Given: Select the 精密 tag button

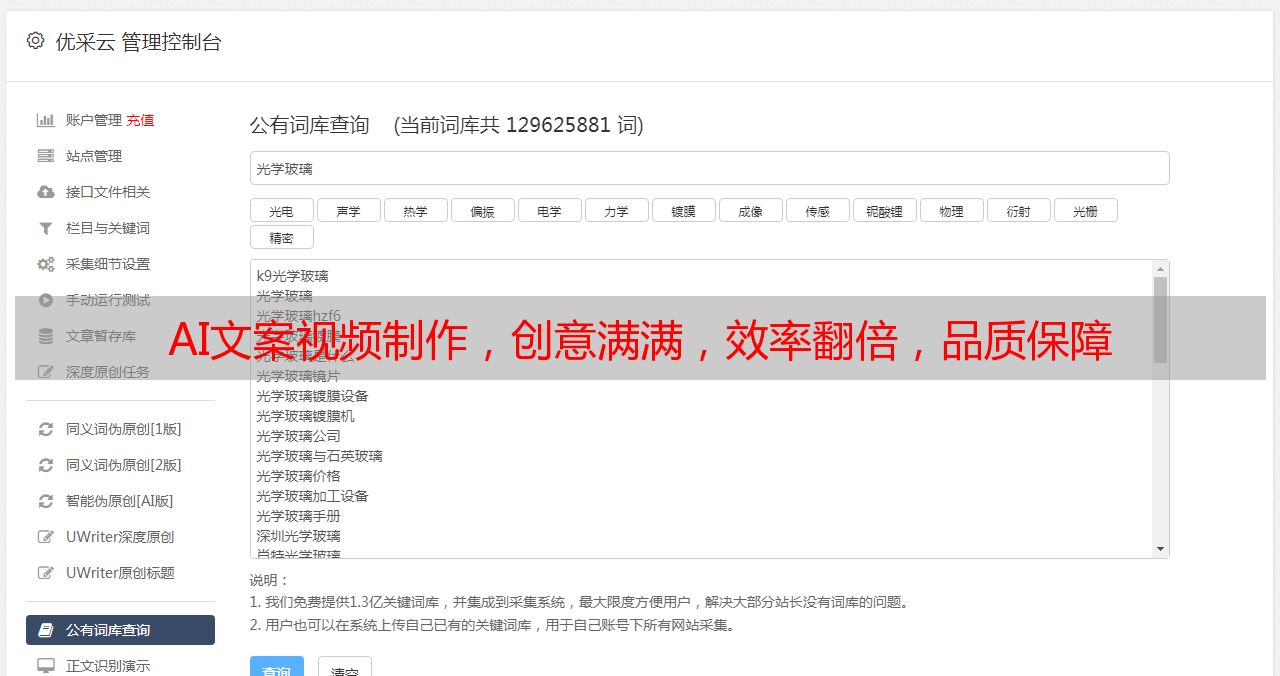Looking at the screenshot, I should click(x=281, y=237).
